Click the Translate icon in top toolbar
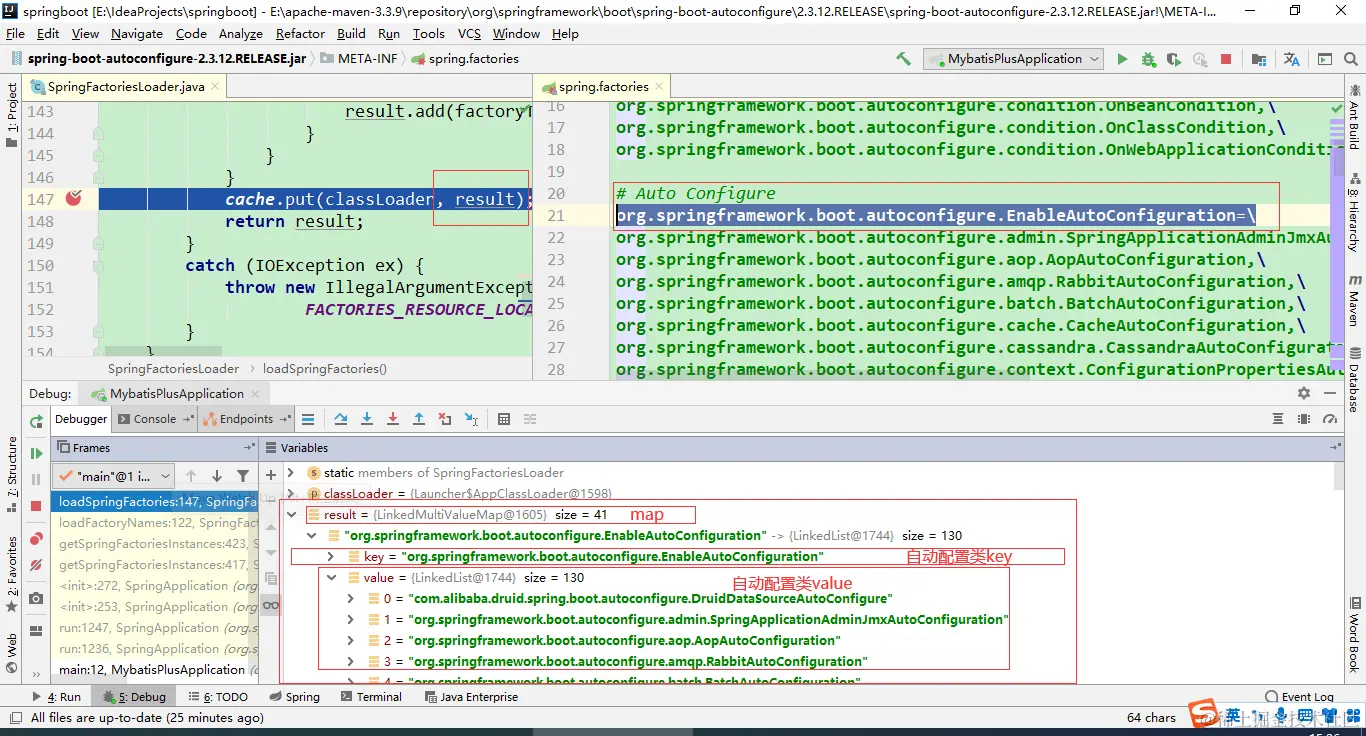This screenshot has width=1366, height=736. (1292, 59)
